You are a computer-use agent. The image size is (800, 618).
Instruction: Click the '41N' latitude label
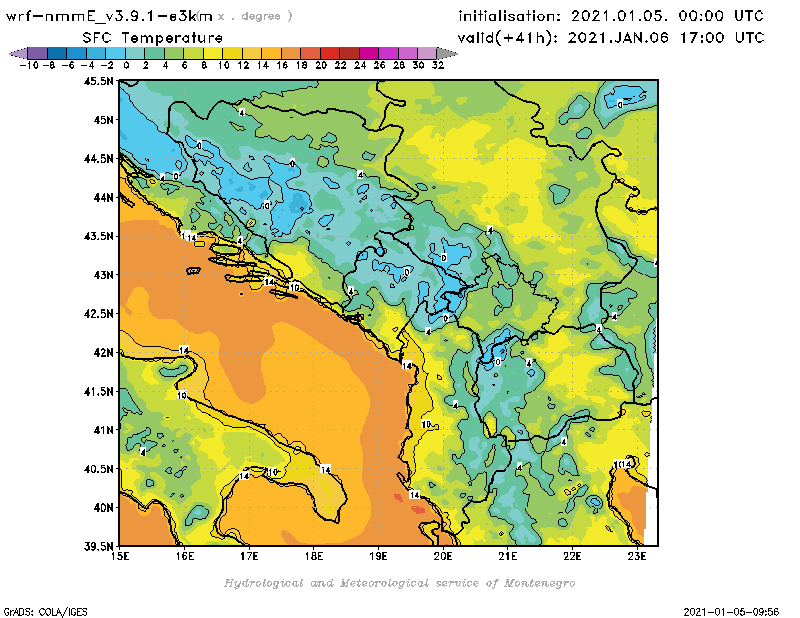(x=103, y=430)
